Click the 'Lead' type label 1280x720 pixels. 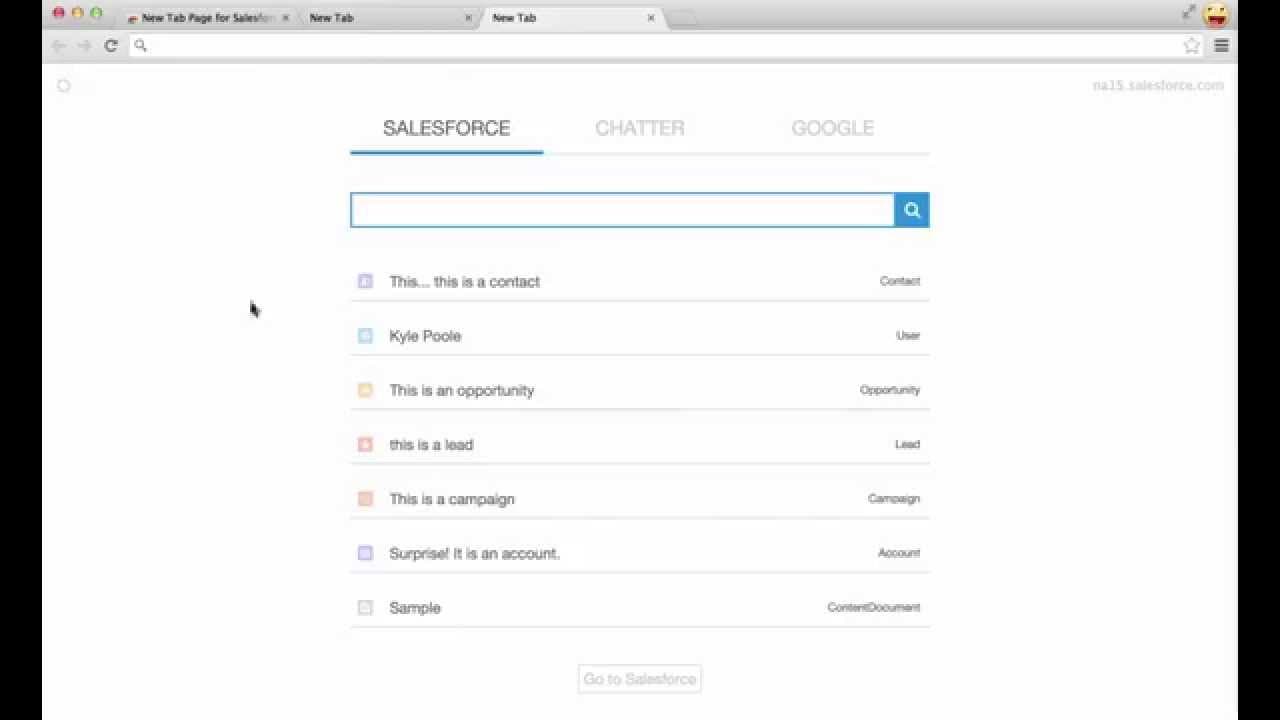click(907, 444)
